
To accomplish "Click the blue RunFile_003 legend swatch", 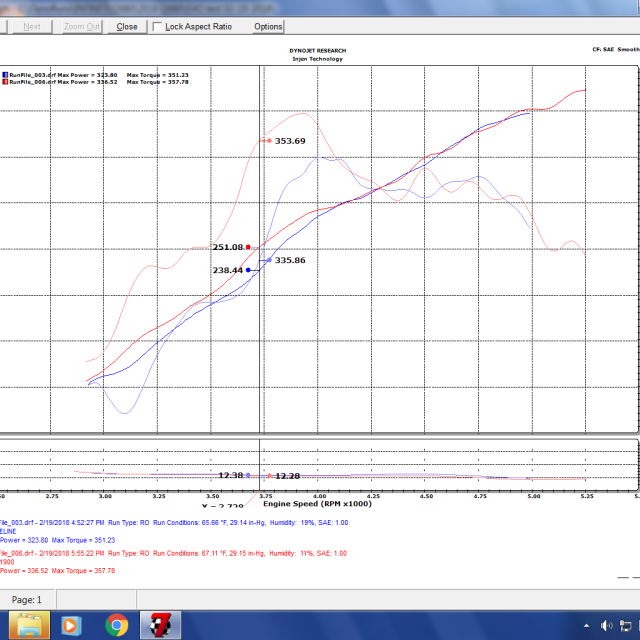I will (x=4, y=75).
